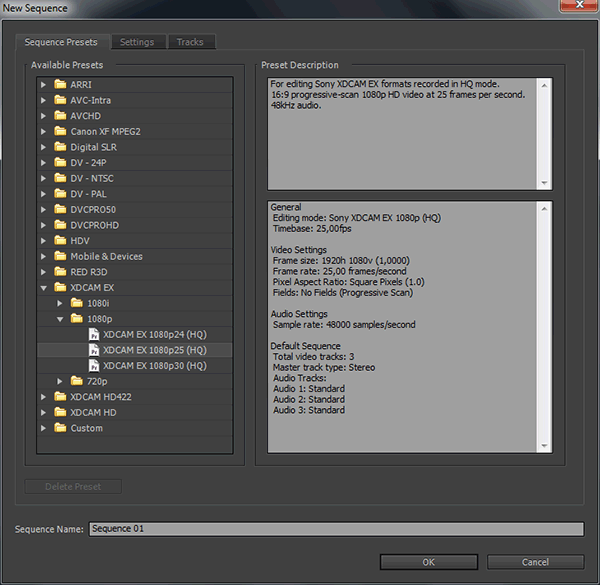Select XDCAM EX 1080p30 (HQ) preset name
The image size is (600, 585).
coord(155,366)
